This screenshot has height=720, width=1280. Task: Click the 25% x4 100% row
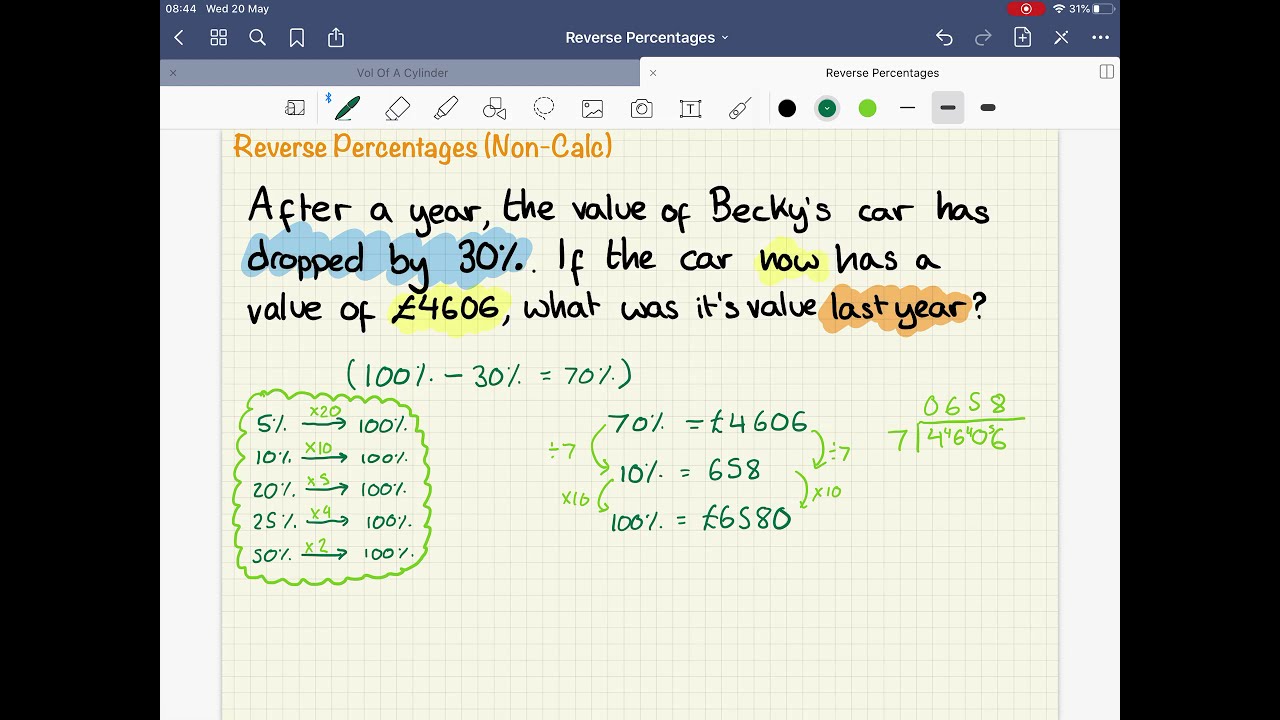pos(333,520)
